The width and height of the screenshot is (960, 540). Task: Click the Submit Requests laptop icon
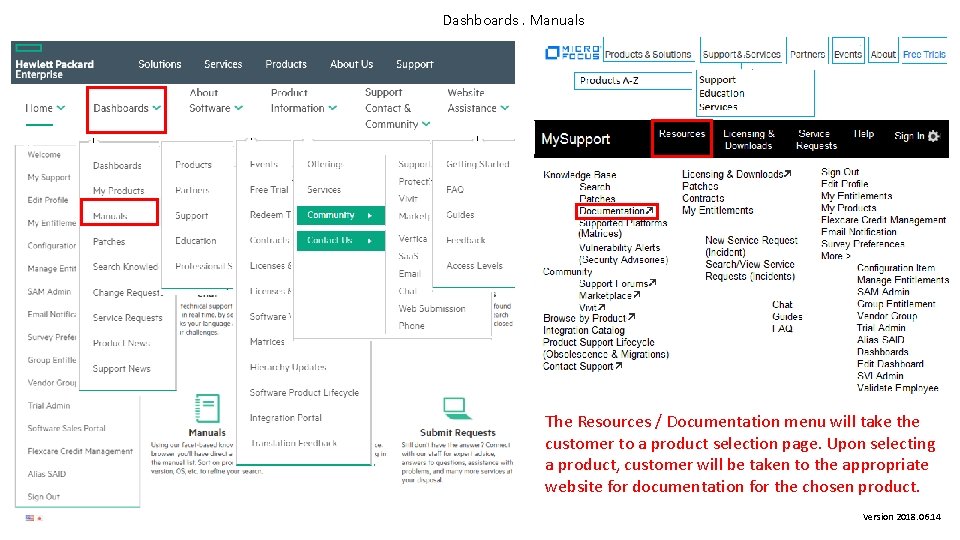tap(456, 407)
